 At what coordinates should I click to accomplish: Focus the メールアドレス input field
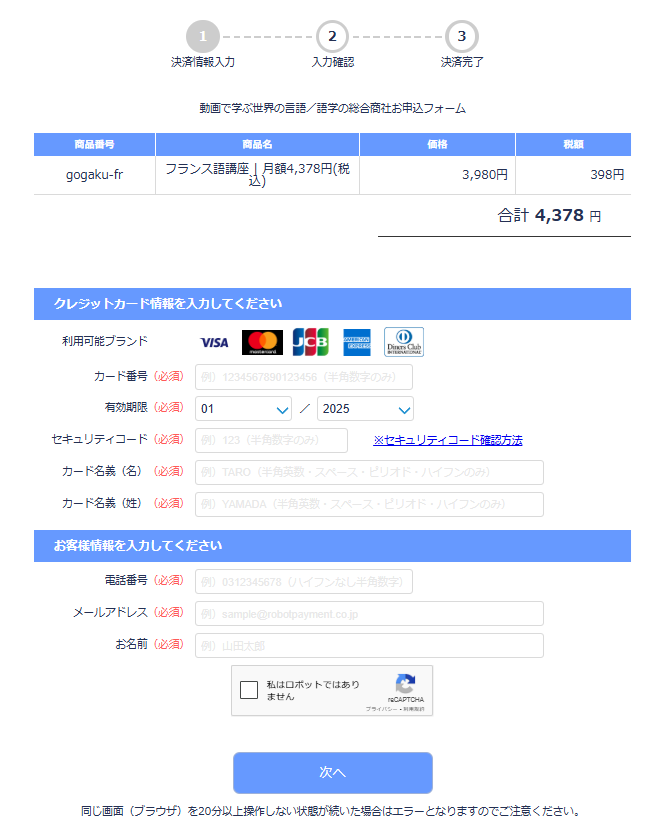point(369,613)
